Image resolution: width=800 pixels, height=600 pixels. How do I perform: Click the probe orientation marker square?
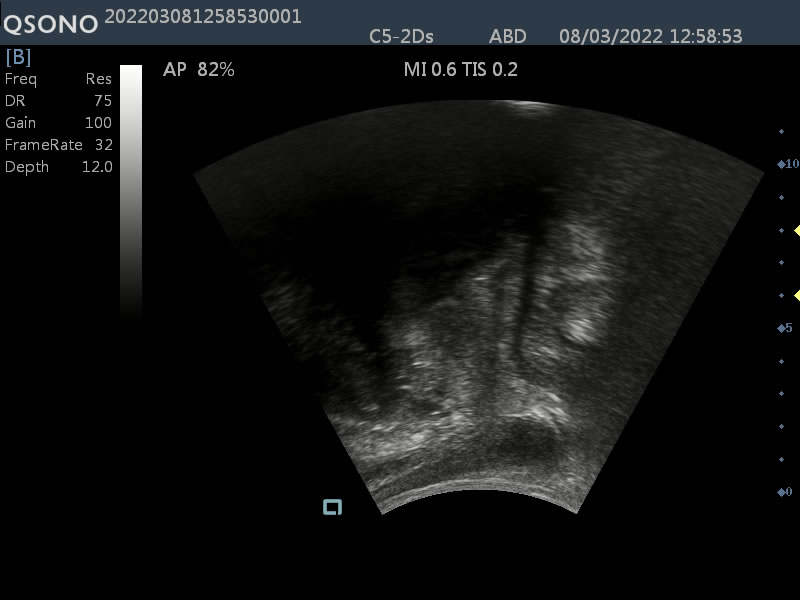click(332, 507)
